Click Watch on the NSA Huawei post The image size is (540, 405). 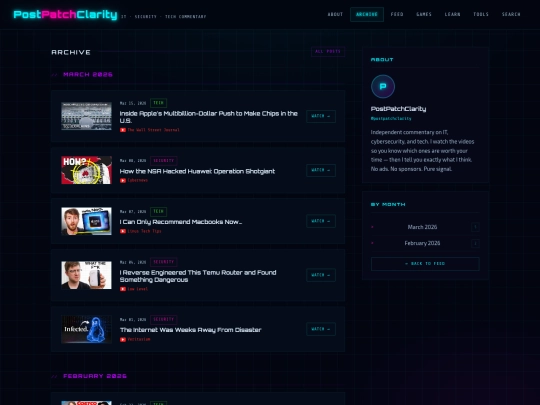321,170
